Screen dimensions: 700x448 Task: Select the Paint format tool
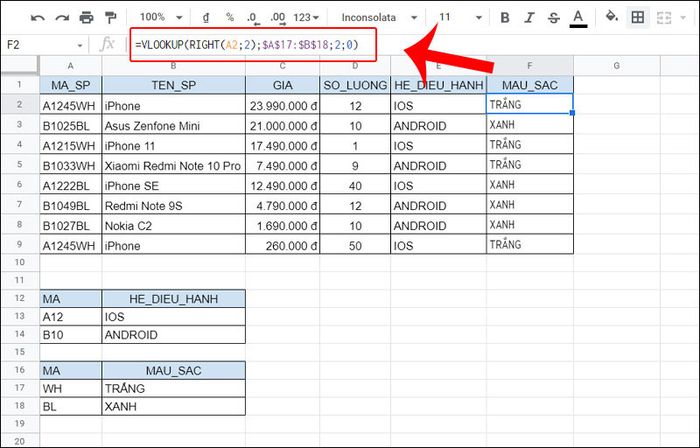point(110,18)
